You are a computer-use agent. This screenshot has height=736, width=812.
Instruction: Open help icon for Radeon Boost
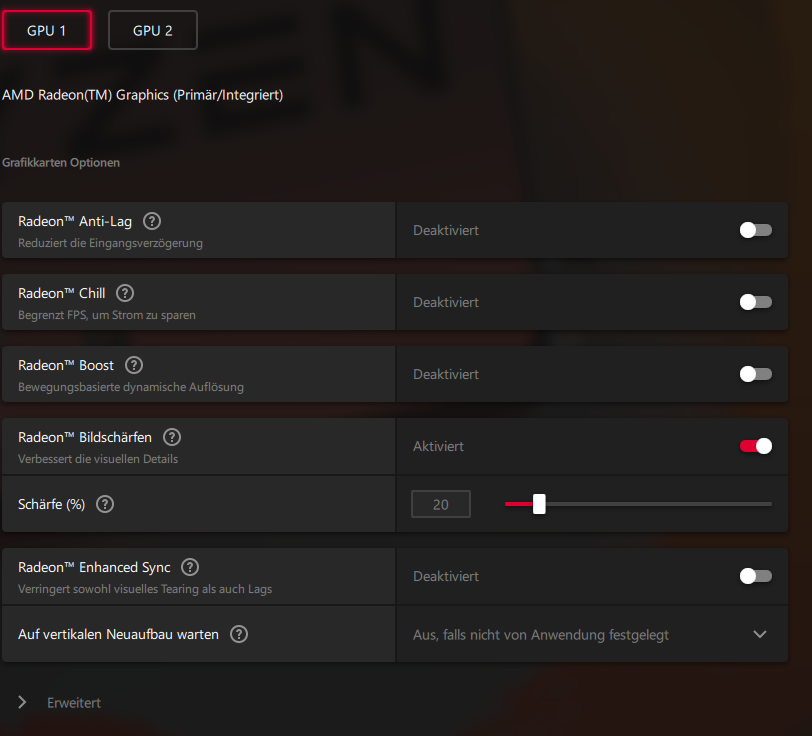pyautogui.click(x=134, y=365)
